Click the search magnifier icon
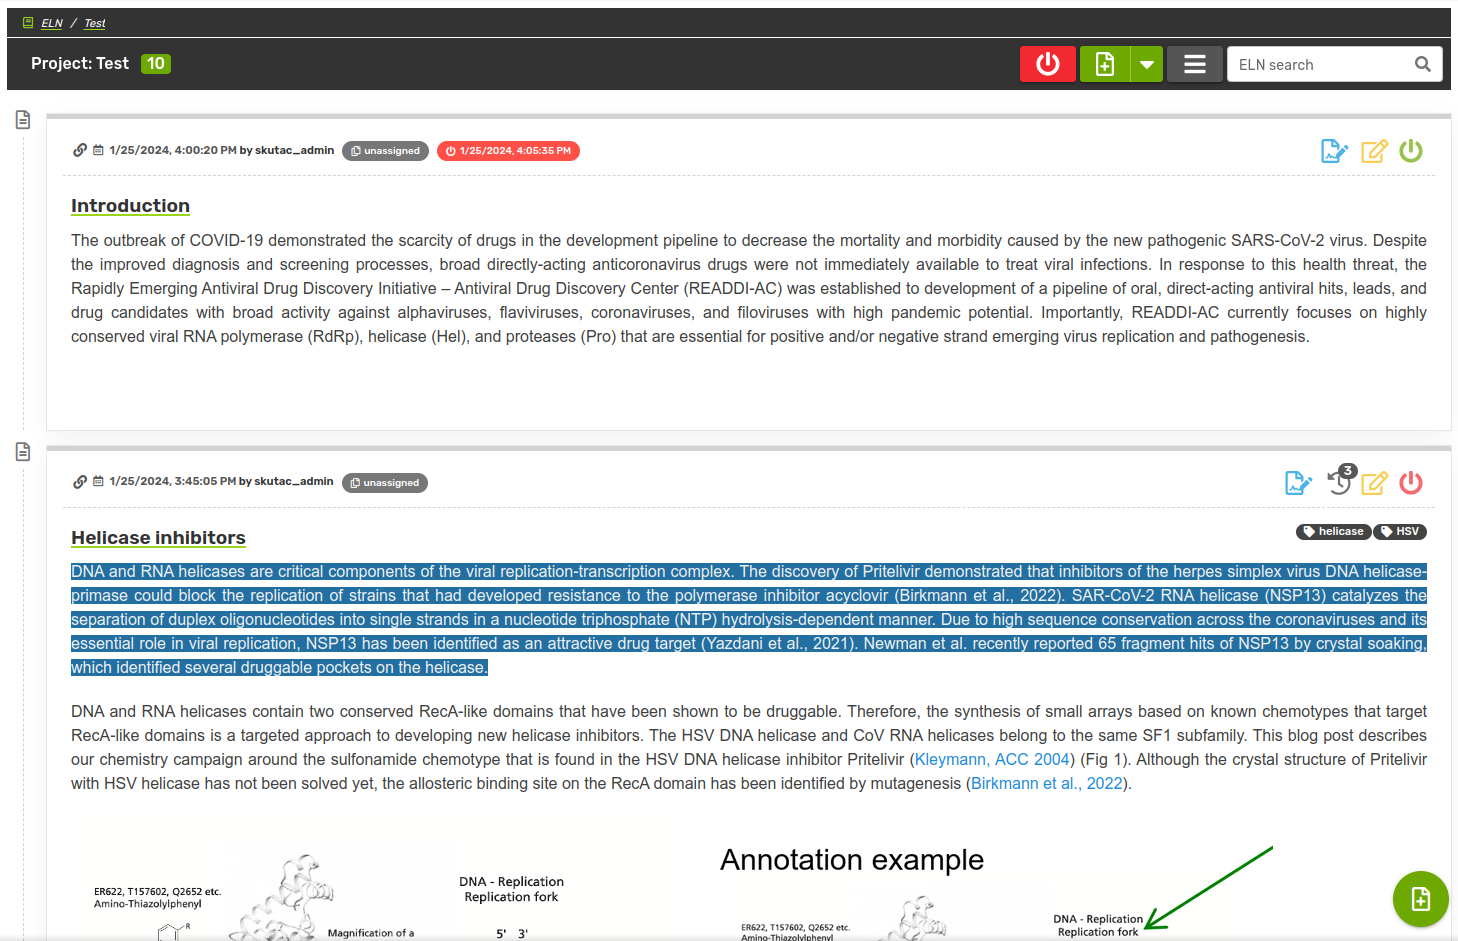1458x941 pixels. click(1422, 64)
